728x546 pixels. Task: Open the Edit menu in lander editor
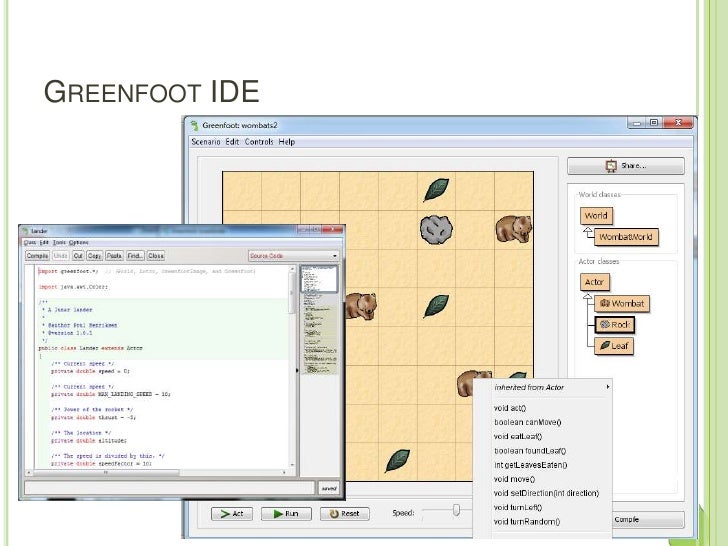tap(44, 242)
